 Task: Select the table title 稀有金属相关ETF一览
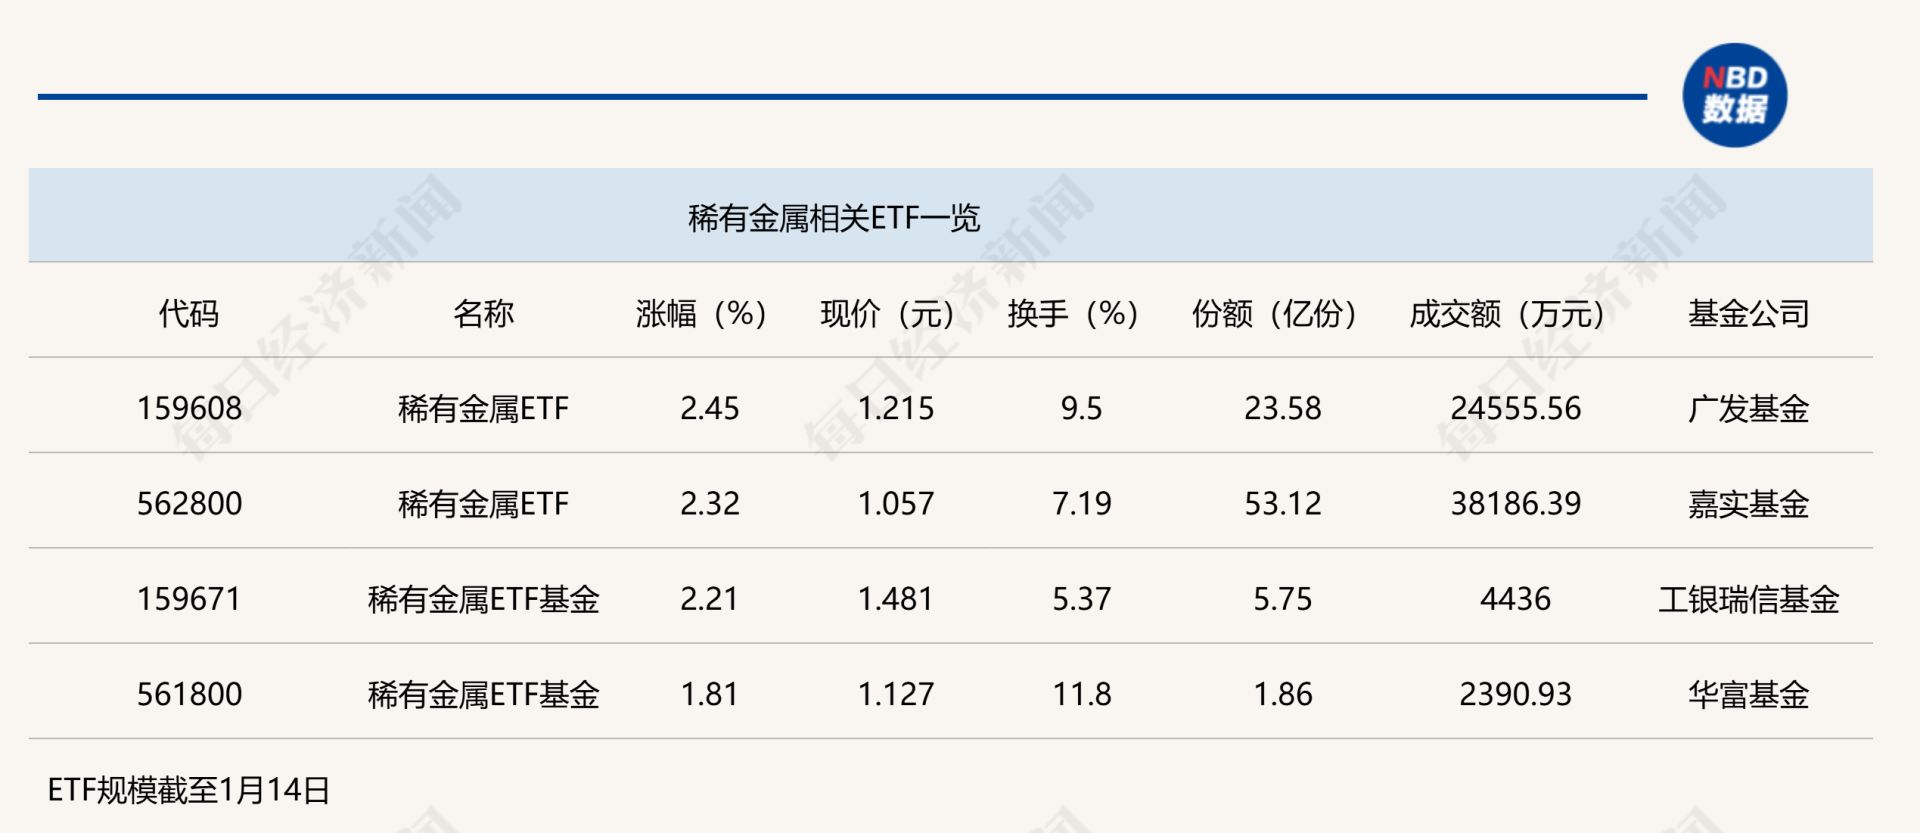click(834, 218)
